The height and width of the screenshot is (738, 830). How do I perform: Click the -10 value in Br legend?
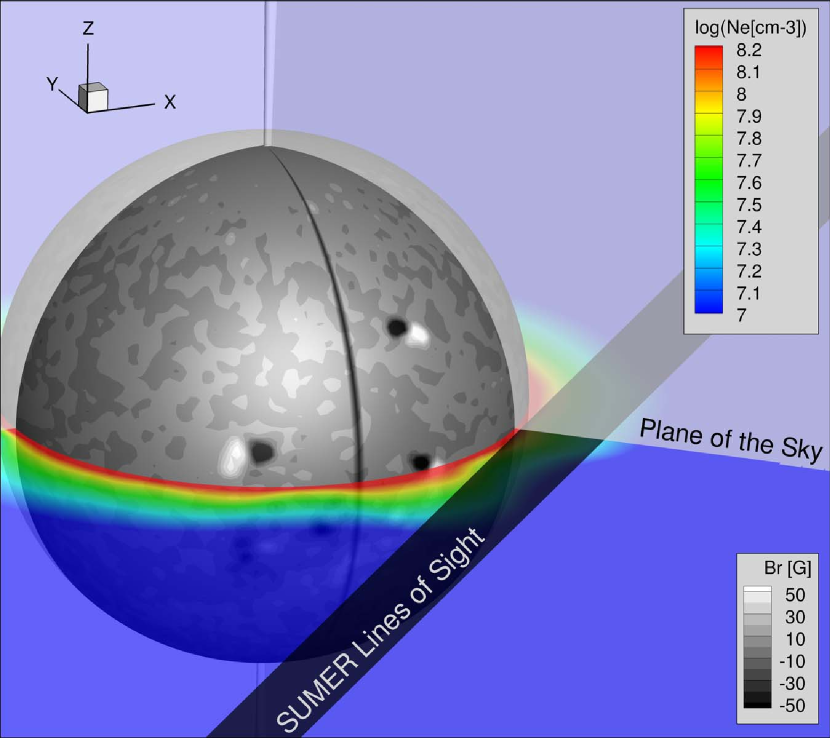[792, 661]
